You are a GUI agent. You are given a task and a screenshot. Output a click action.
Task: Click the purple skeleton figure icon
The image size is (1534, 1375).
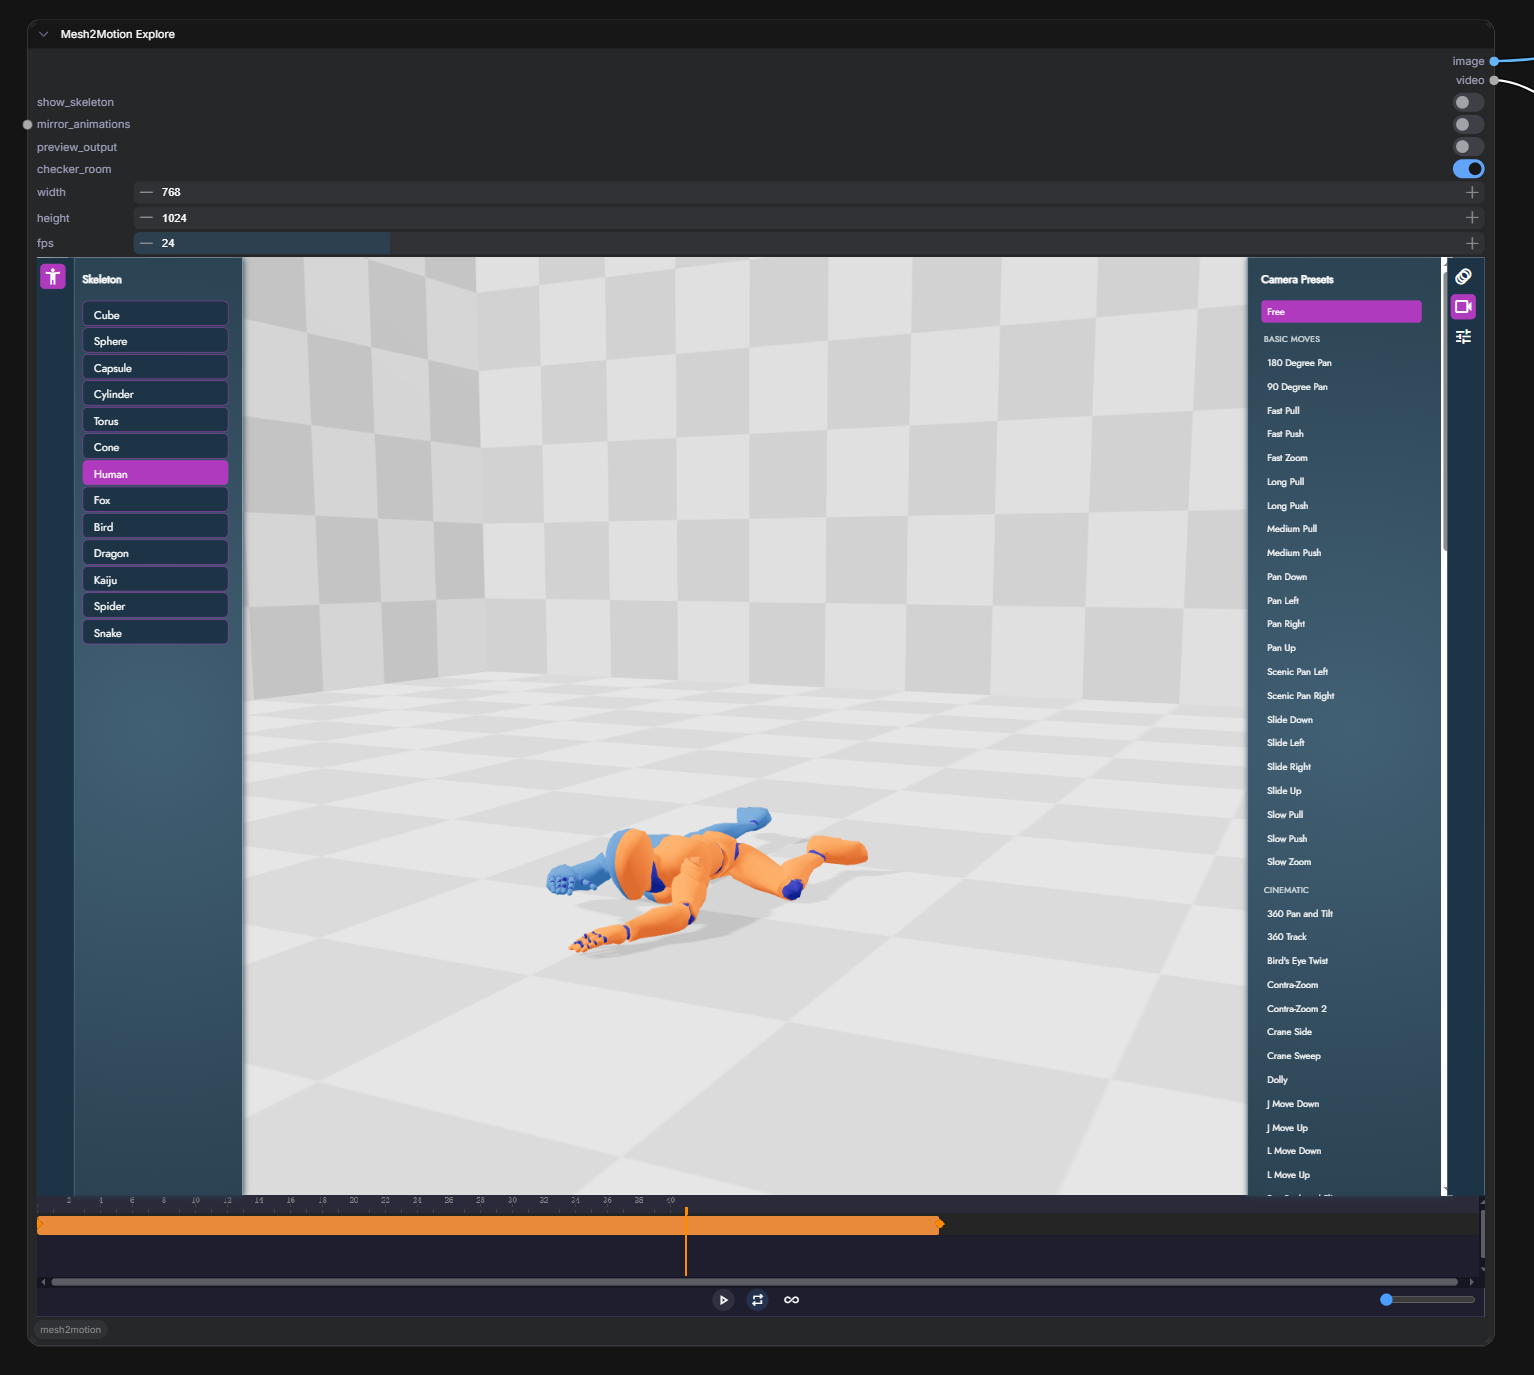[x=53, y=276]
